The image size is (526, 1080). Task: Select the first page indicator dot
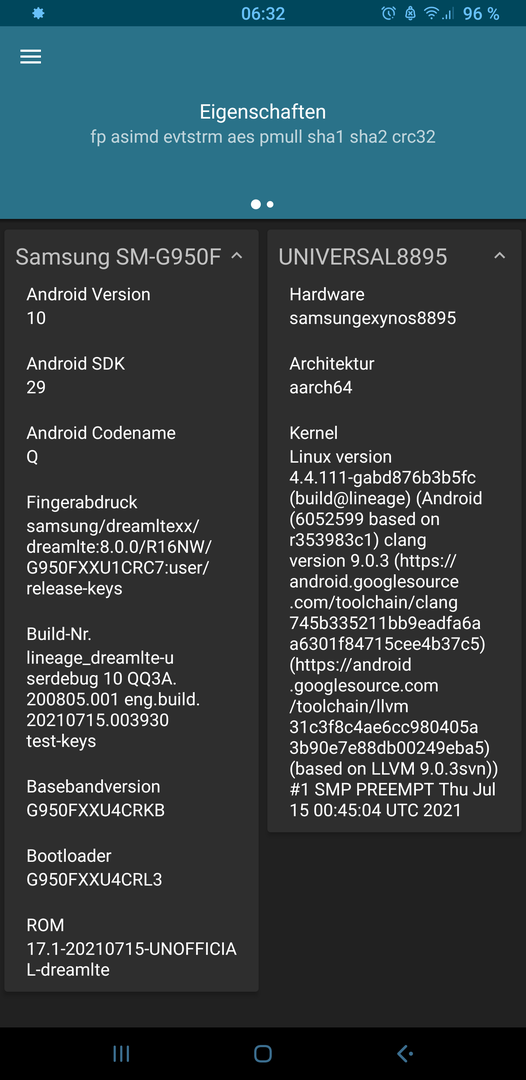pos(256,205)
